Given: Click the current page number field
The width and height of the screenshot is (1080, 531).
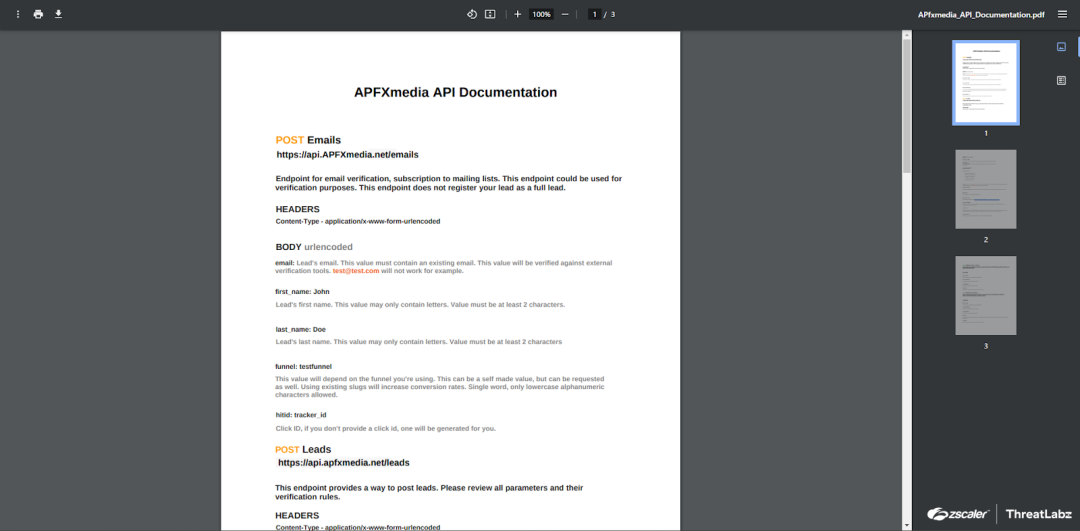Looking at the screenshot, I should point(595,14).
